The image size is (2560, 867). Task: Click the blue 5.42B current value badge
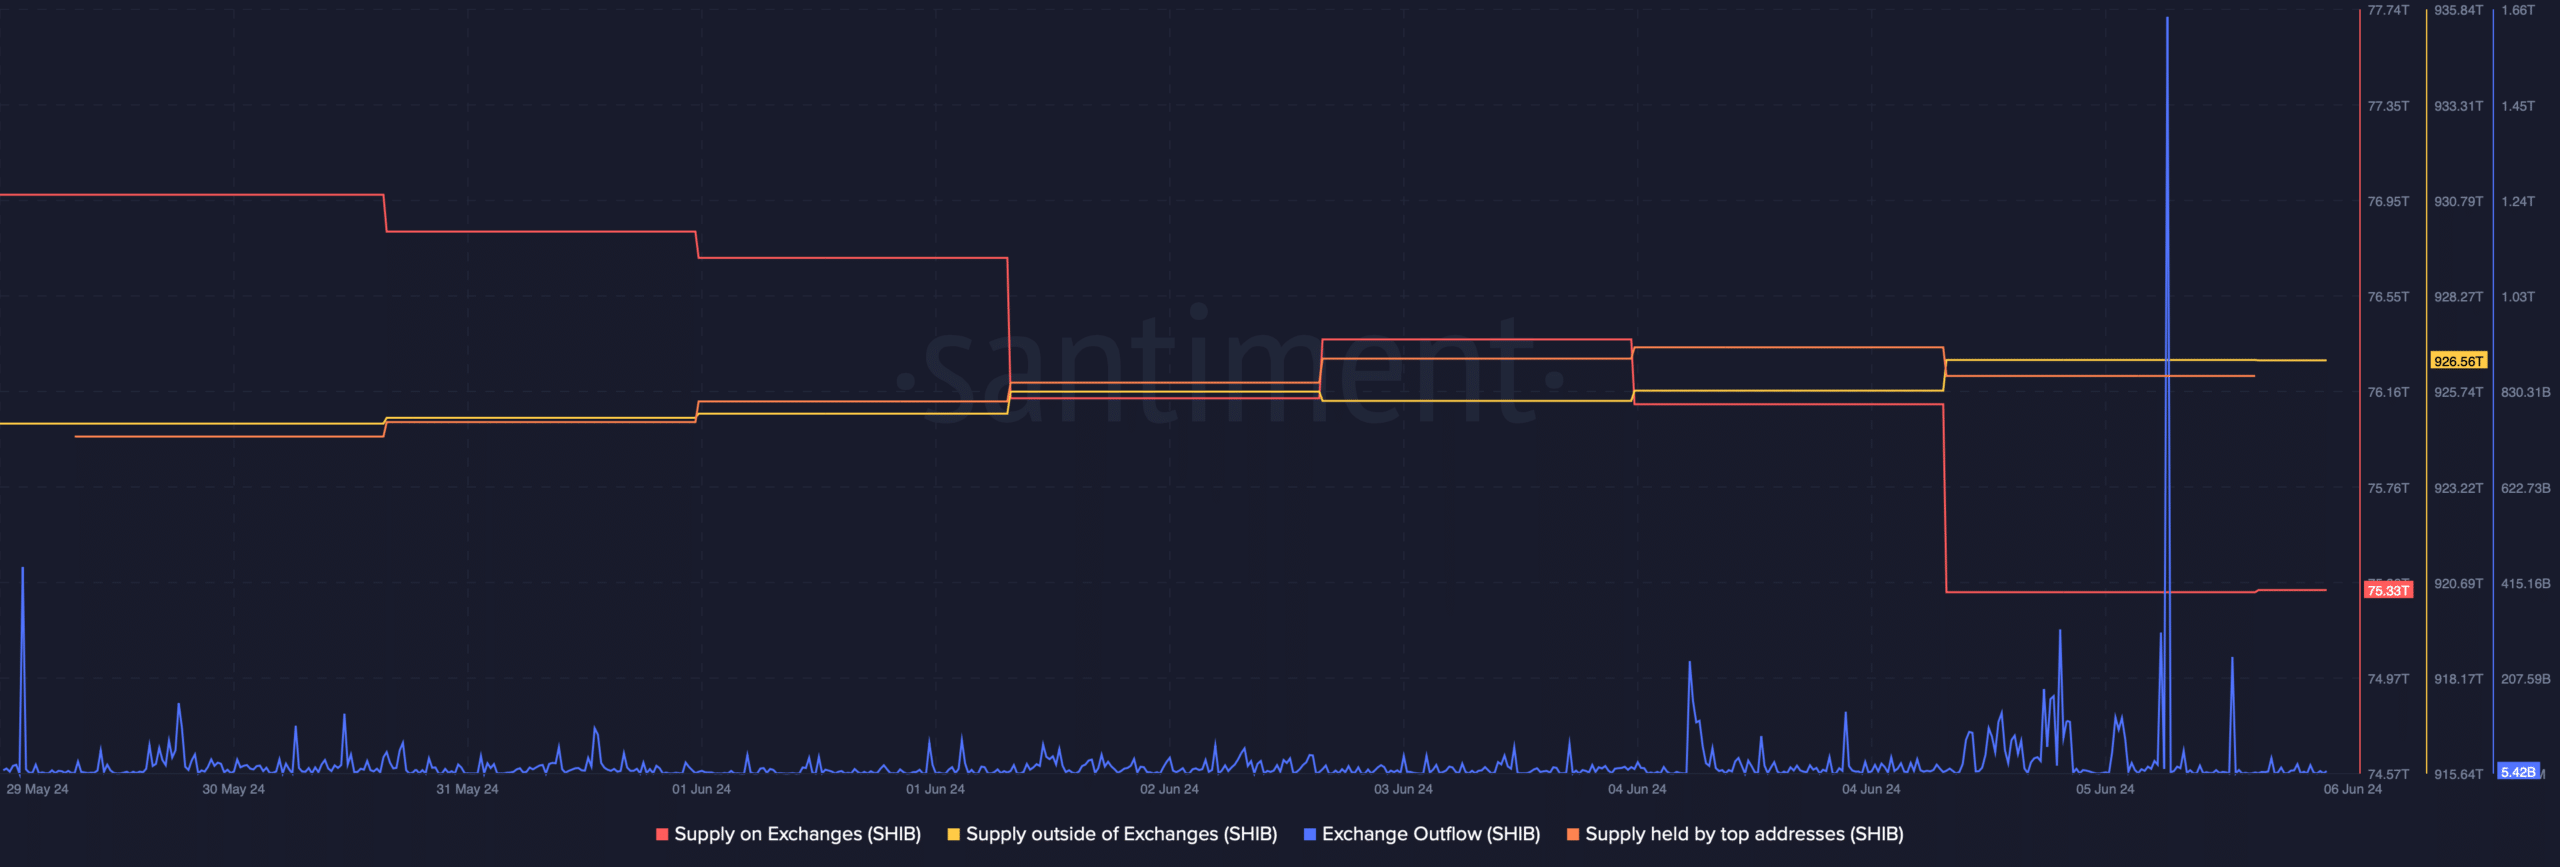click(x=2518, y=772)
